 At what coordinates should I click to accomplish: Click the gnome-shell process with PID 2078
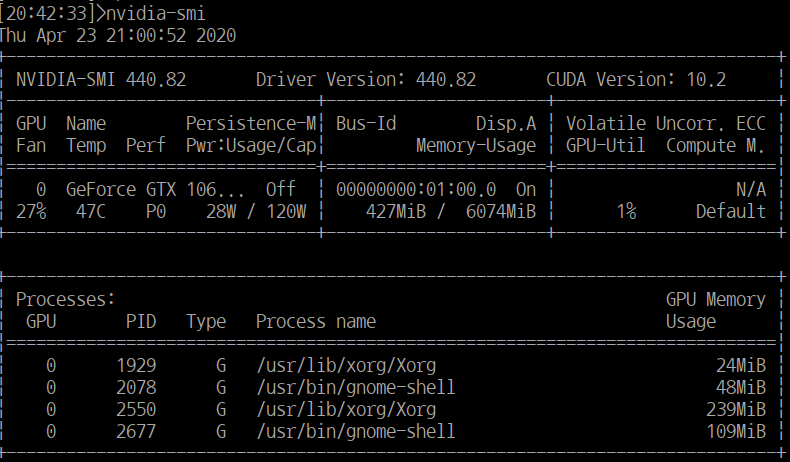pyautogui.click(x=355, y=387)
